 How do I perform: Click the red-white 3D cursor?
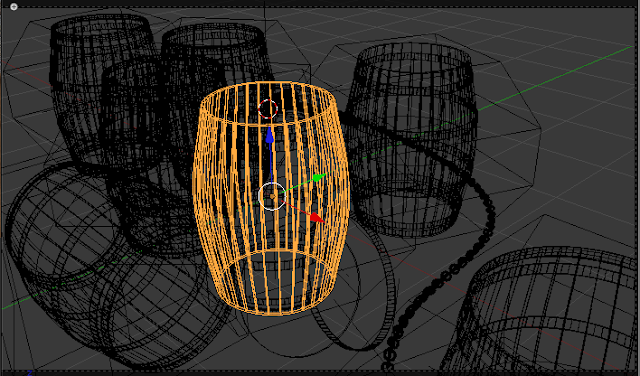[x=268, y=109]
